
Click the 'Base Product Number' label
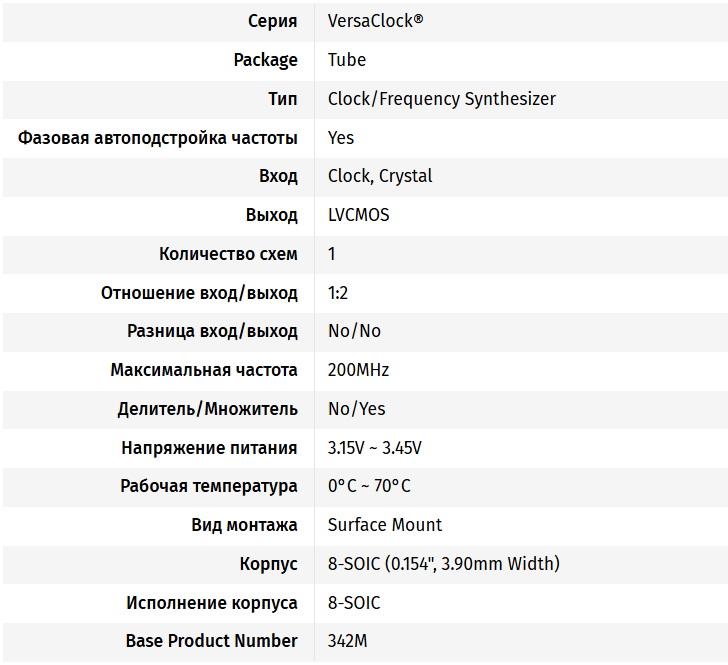coord(211,641)
